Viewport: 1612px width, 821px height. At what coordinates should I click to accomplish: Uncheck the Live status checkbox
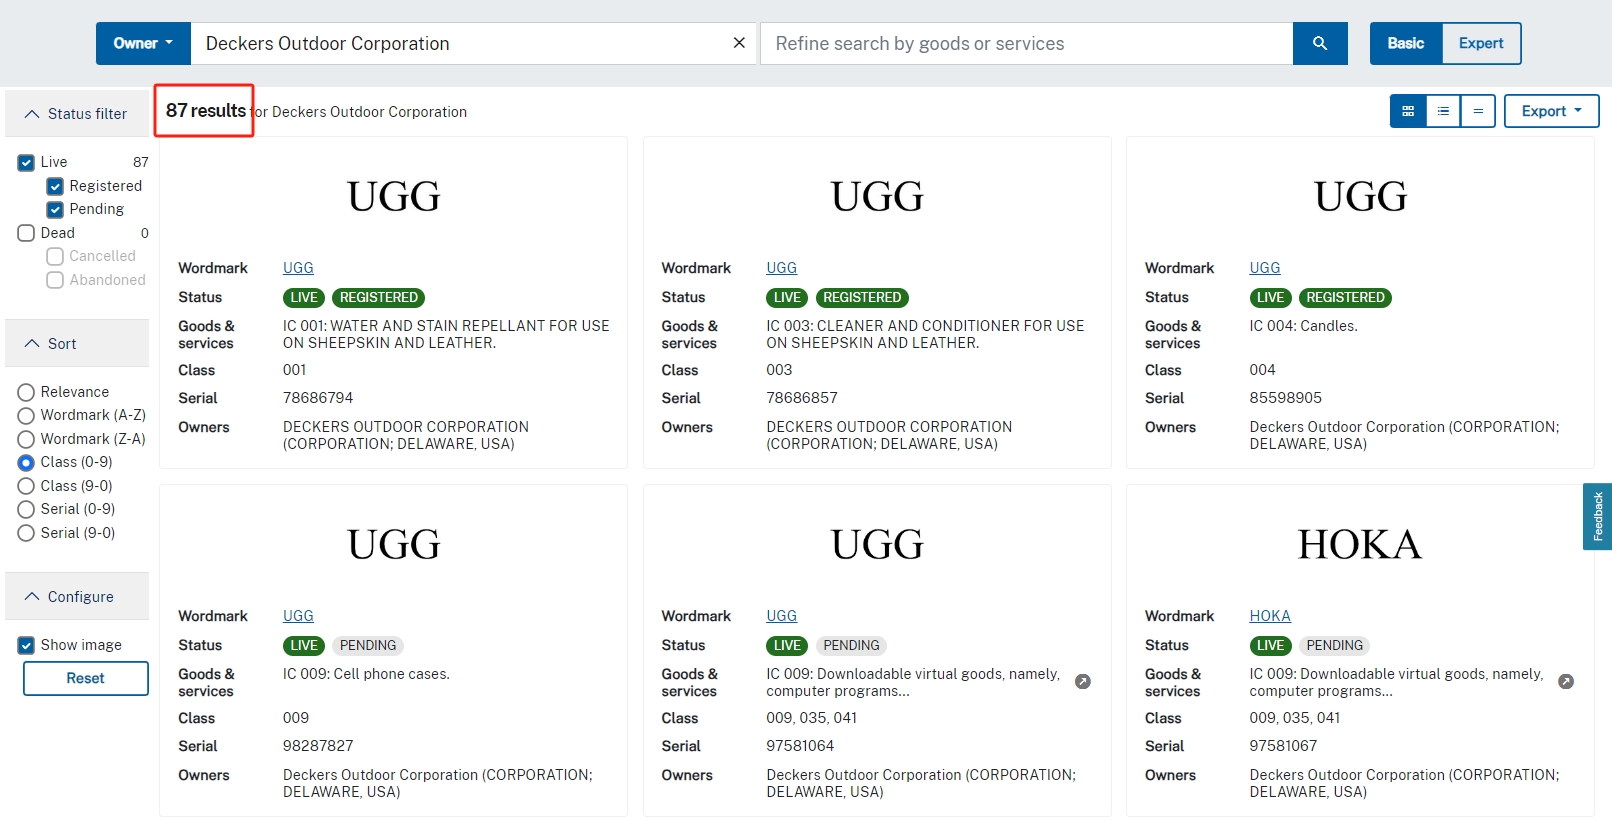(26, 162)
